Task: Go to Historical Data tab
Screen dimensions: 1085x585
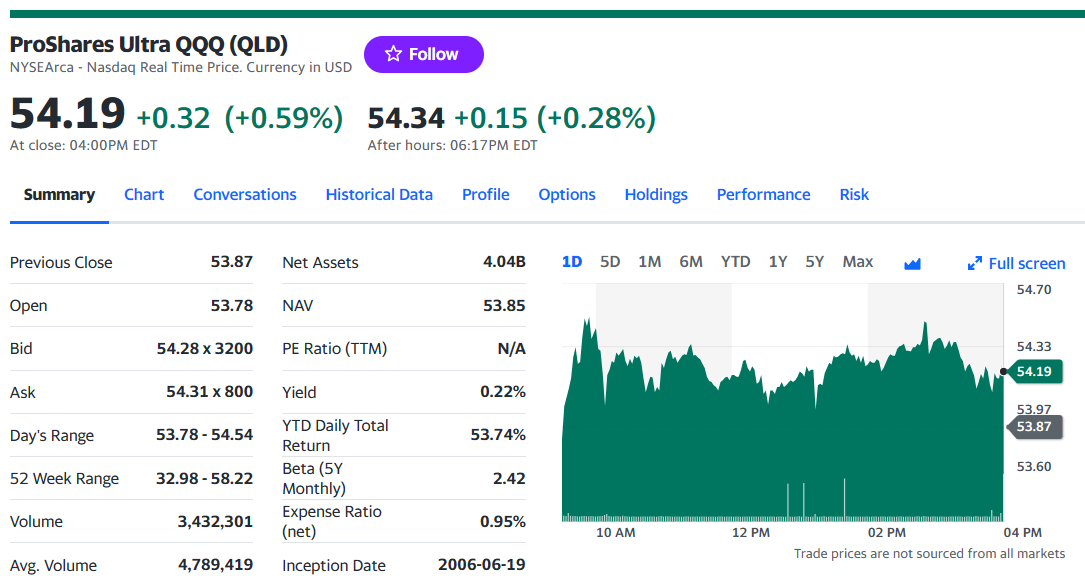Action: pyautogui.click(x=379, y=195)
